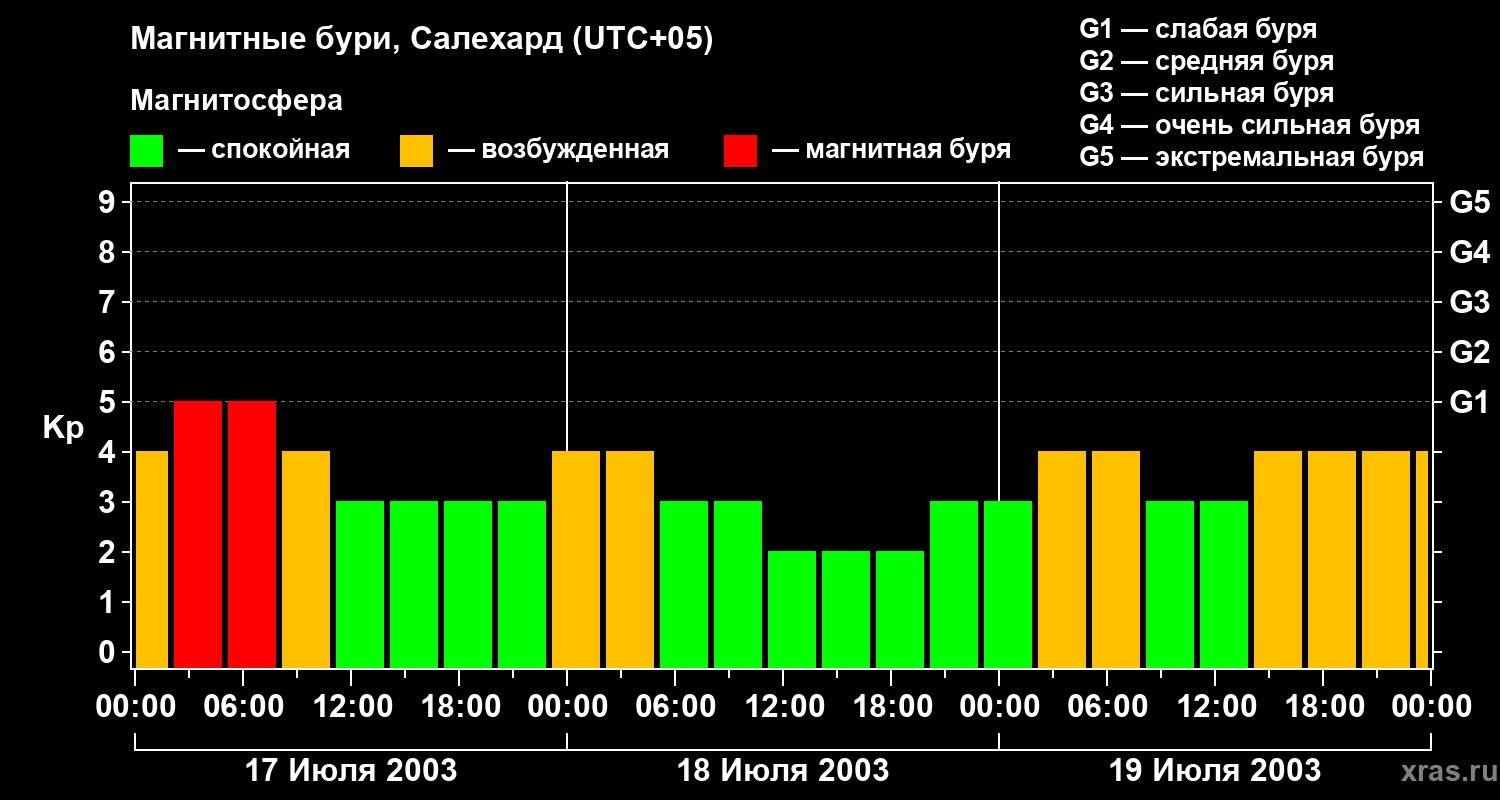The image size is (1500, 800).
Task: Select the green bar above 18:00 on 17 July
Action: click(468, 585)
